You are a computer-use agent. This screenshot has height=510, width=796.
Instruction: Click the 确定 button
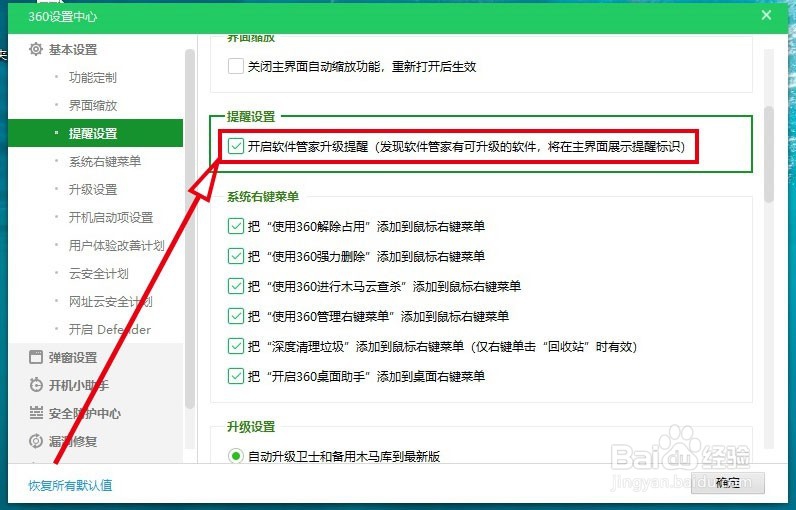(728, 483)
